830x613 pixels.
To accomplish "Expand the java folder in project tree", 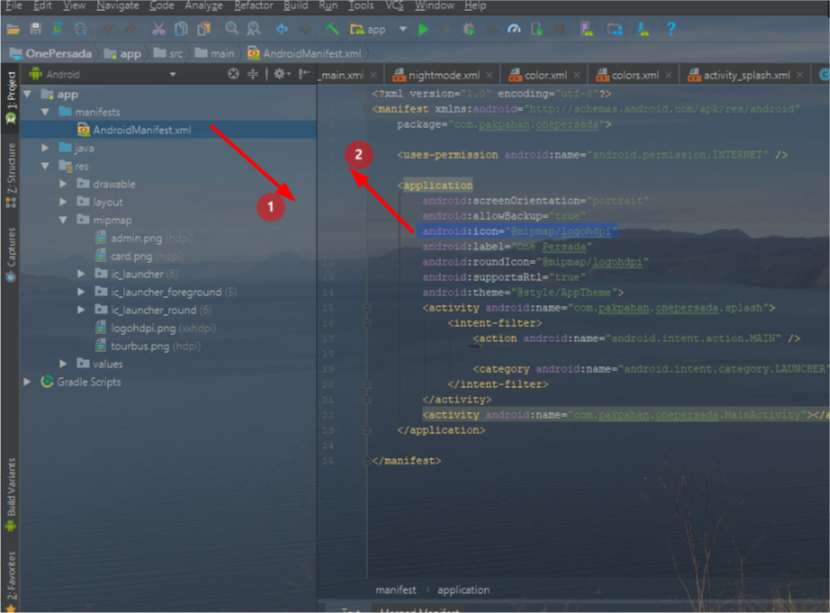I will [x=44, y=147].
